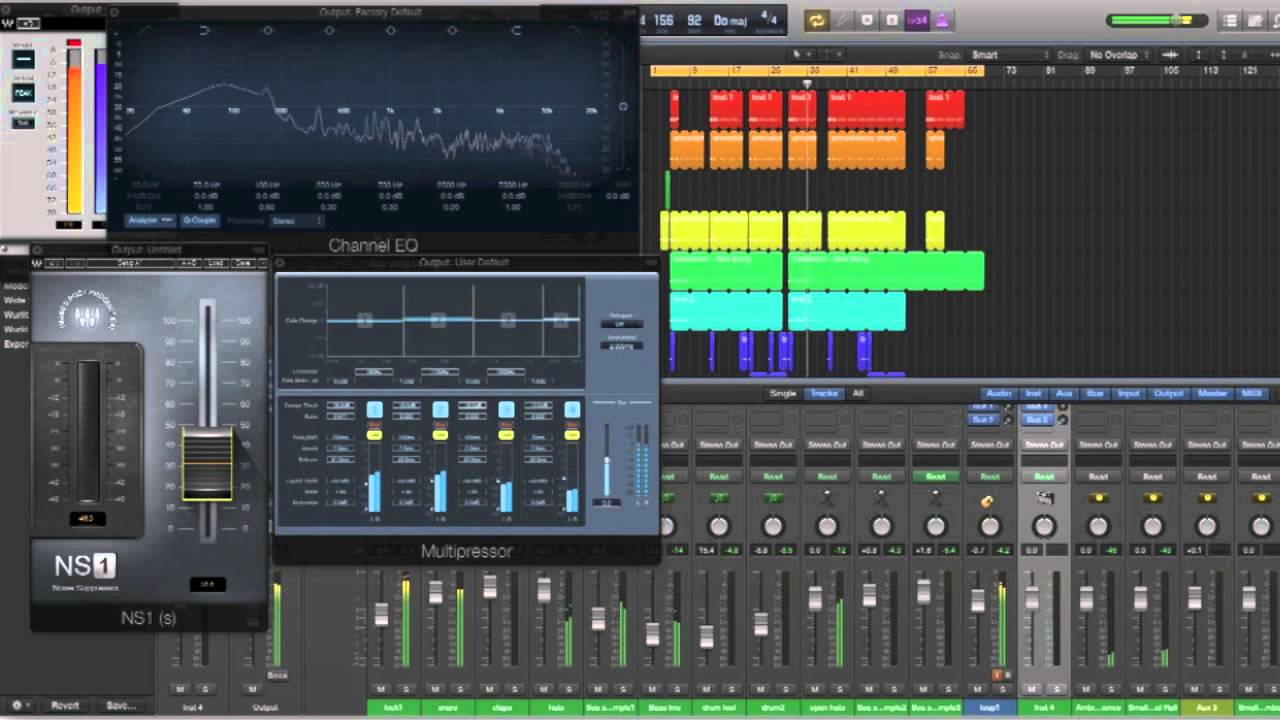Click the count-in 1234 button
This screenshot has height=720, width=1280.
coord(917,20)
